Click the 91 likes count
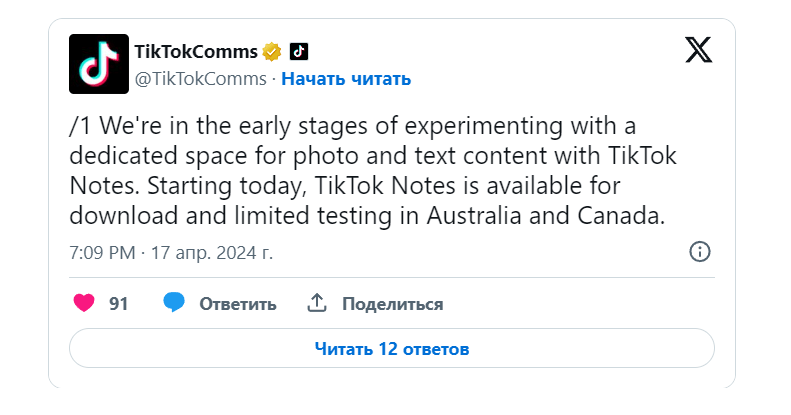This screenshot has width=791, height=415. pyautogui.click(x=119, y=303)
